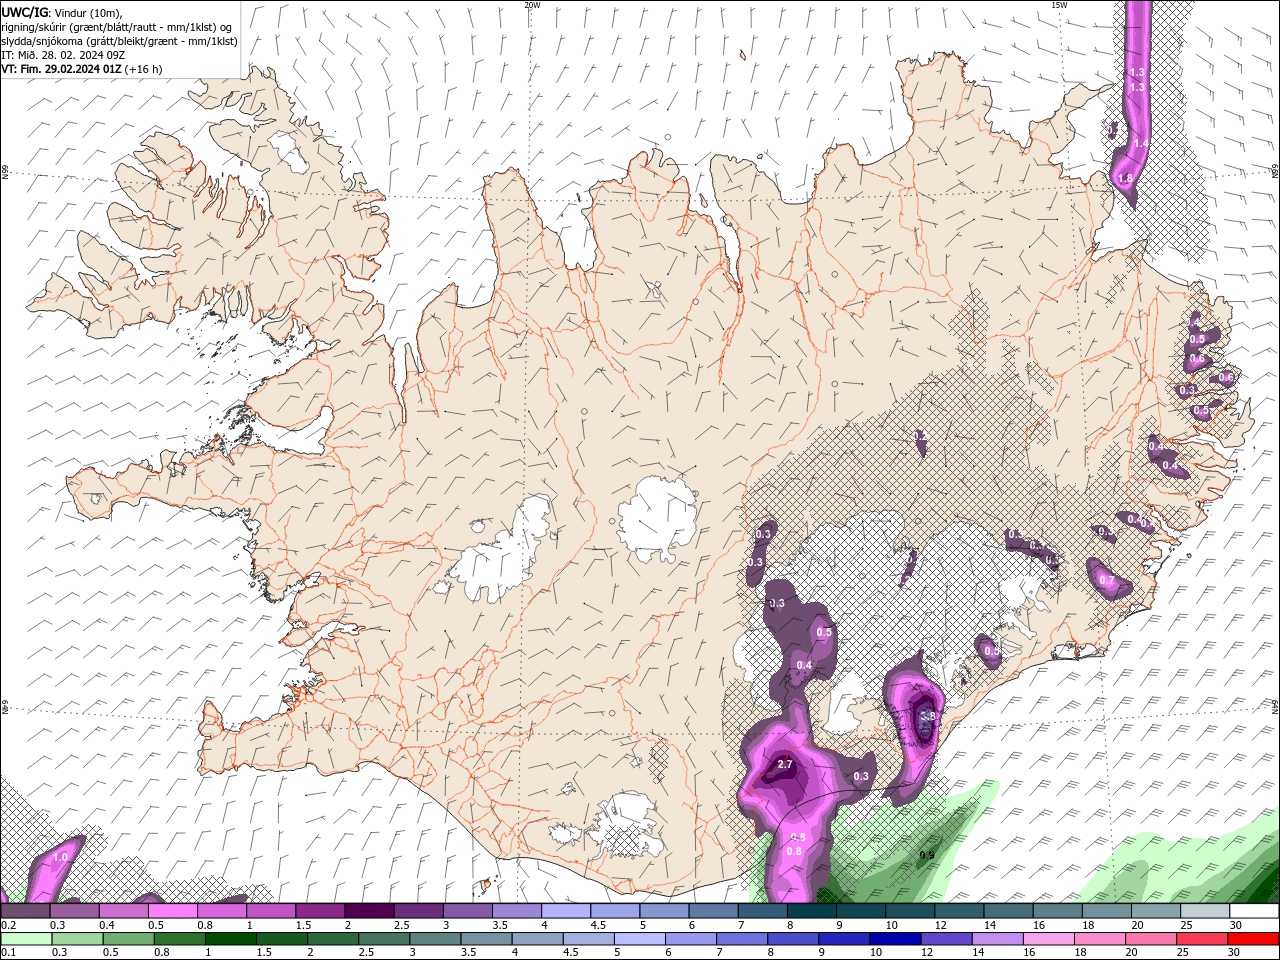The height and width of the screenshot is (960, 1280).
Task: Click the "20W" longitude label
Action: coord(532,5)
